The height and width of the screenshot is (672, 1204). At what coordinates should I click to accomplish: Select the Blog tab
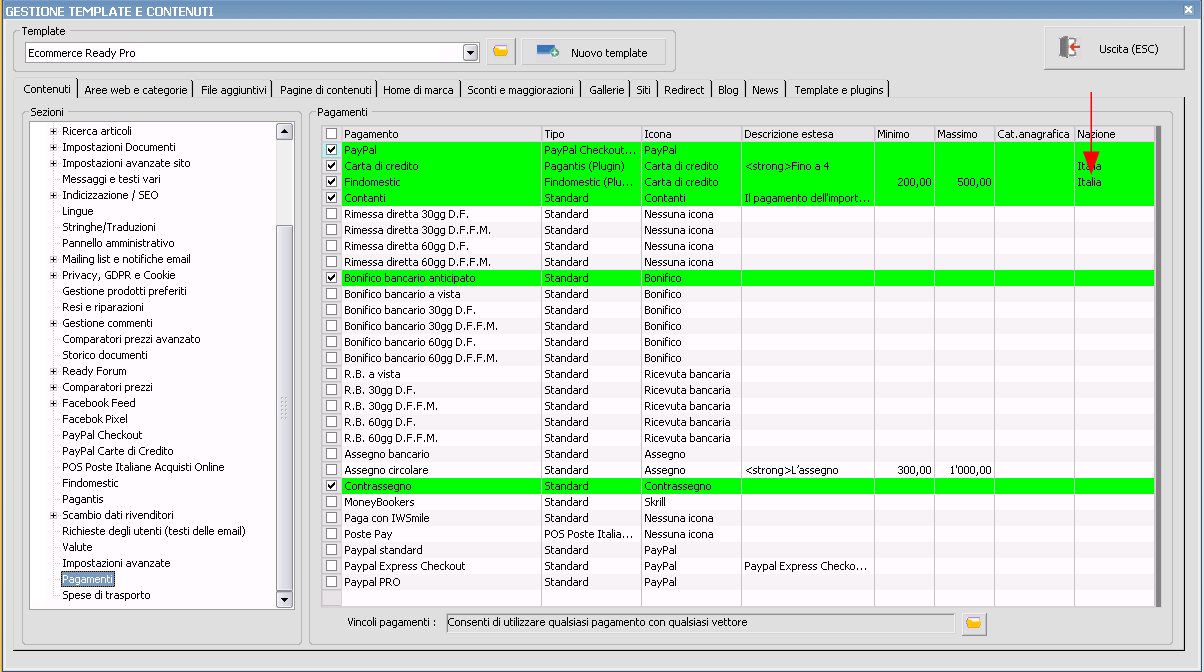728,90
